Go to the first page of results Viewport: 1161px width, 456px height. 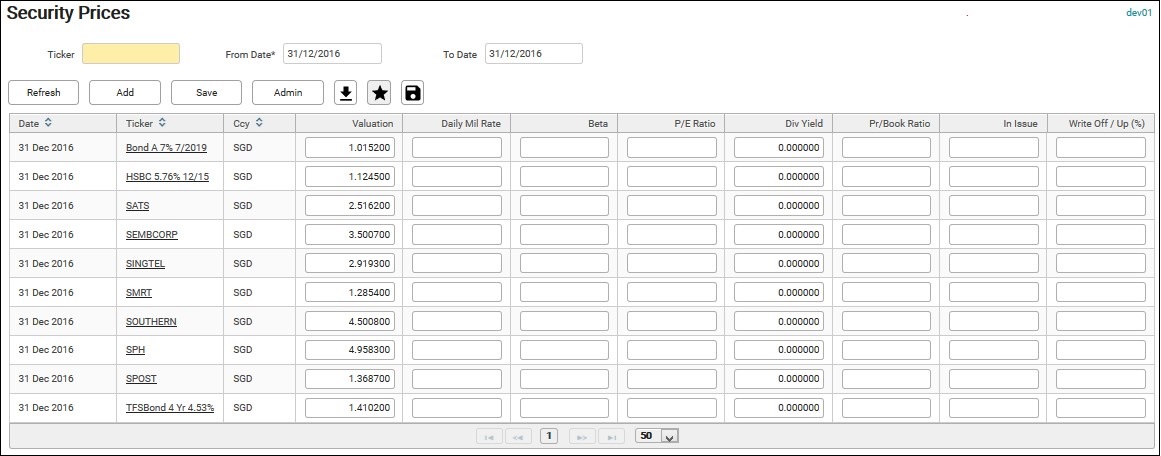click(489, 436)
